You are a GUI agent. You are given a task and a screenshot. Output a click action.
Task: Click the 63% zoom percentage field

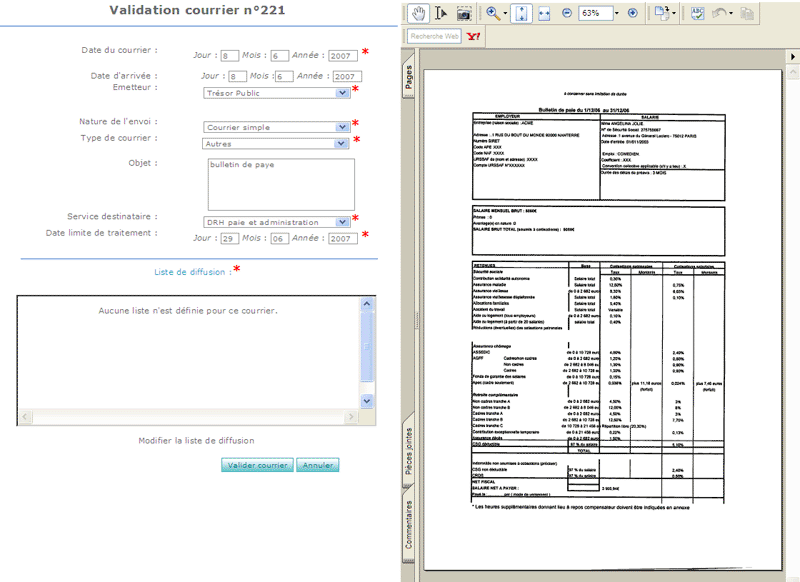[595, 13]
